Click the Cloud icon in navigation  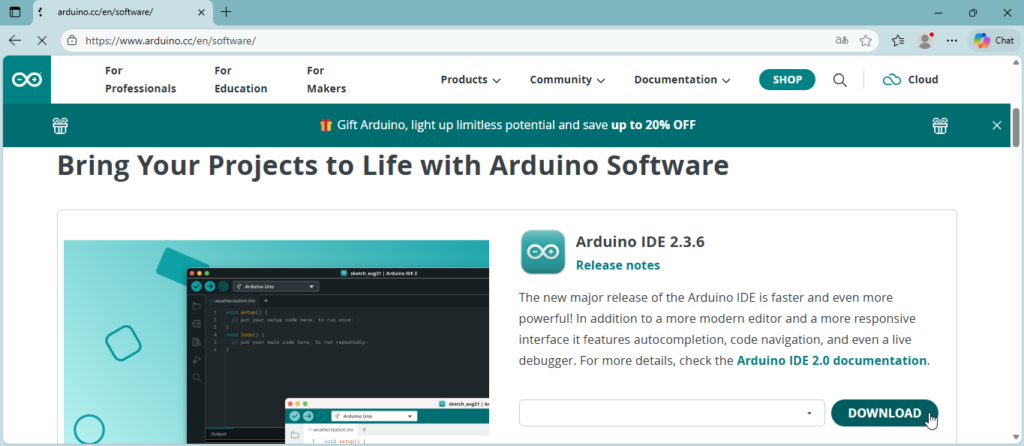coord(891,80)
